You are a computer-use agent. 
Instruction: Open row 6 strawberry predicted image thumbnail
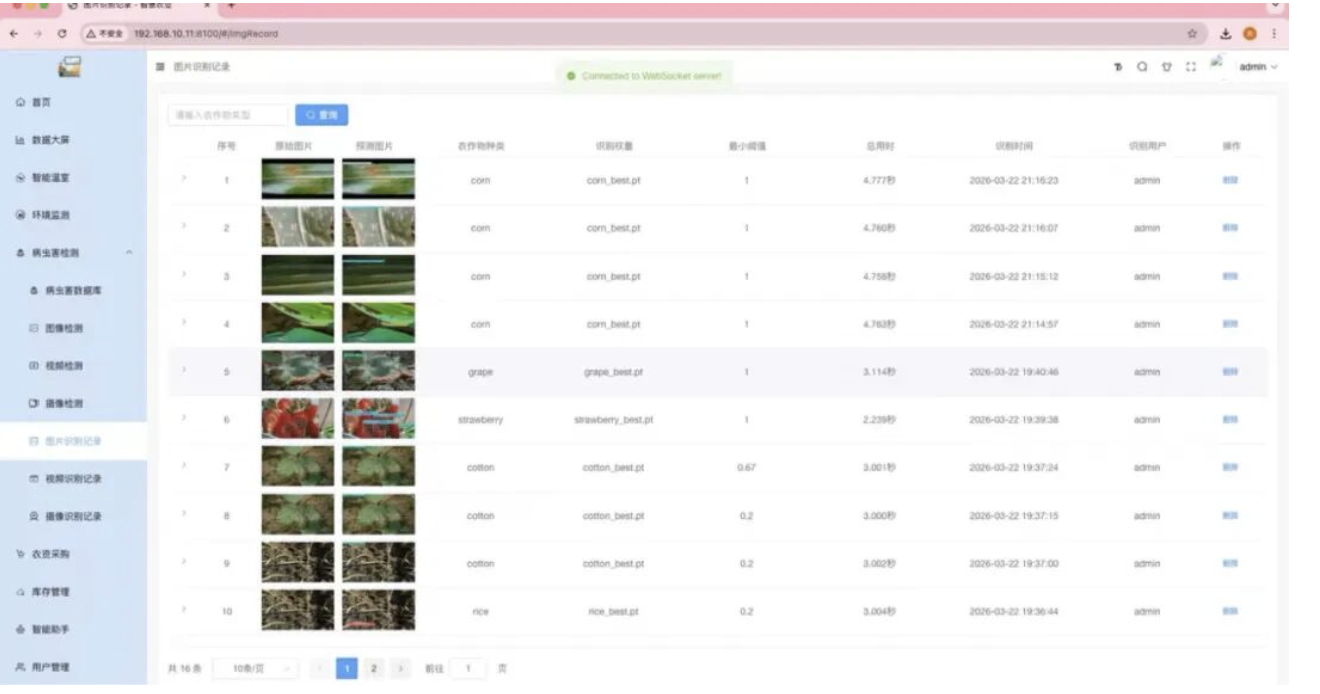[x=378, y=420]
